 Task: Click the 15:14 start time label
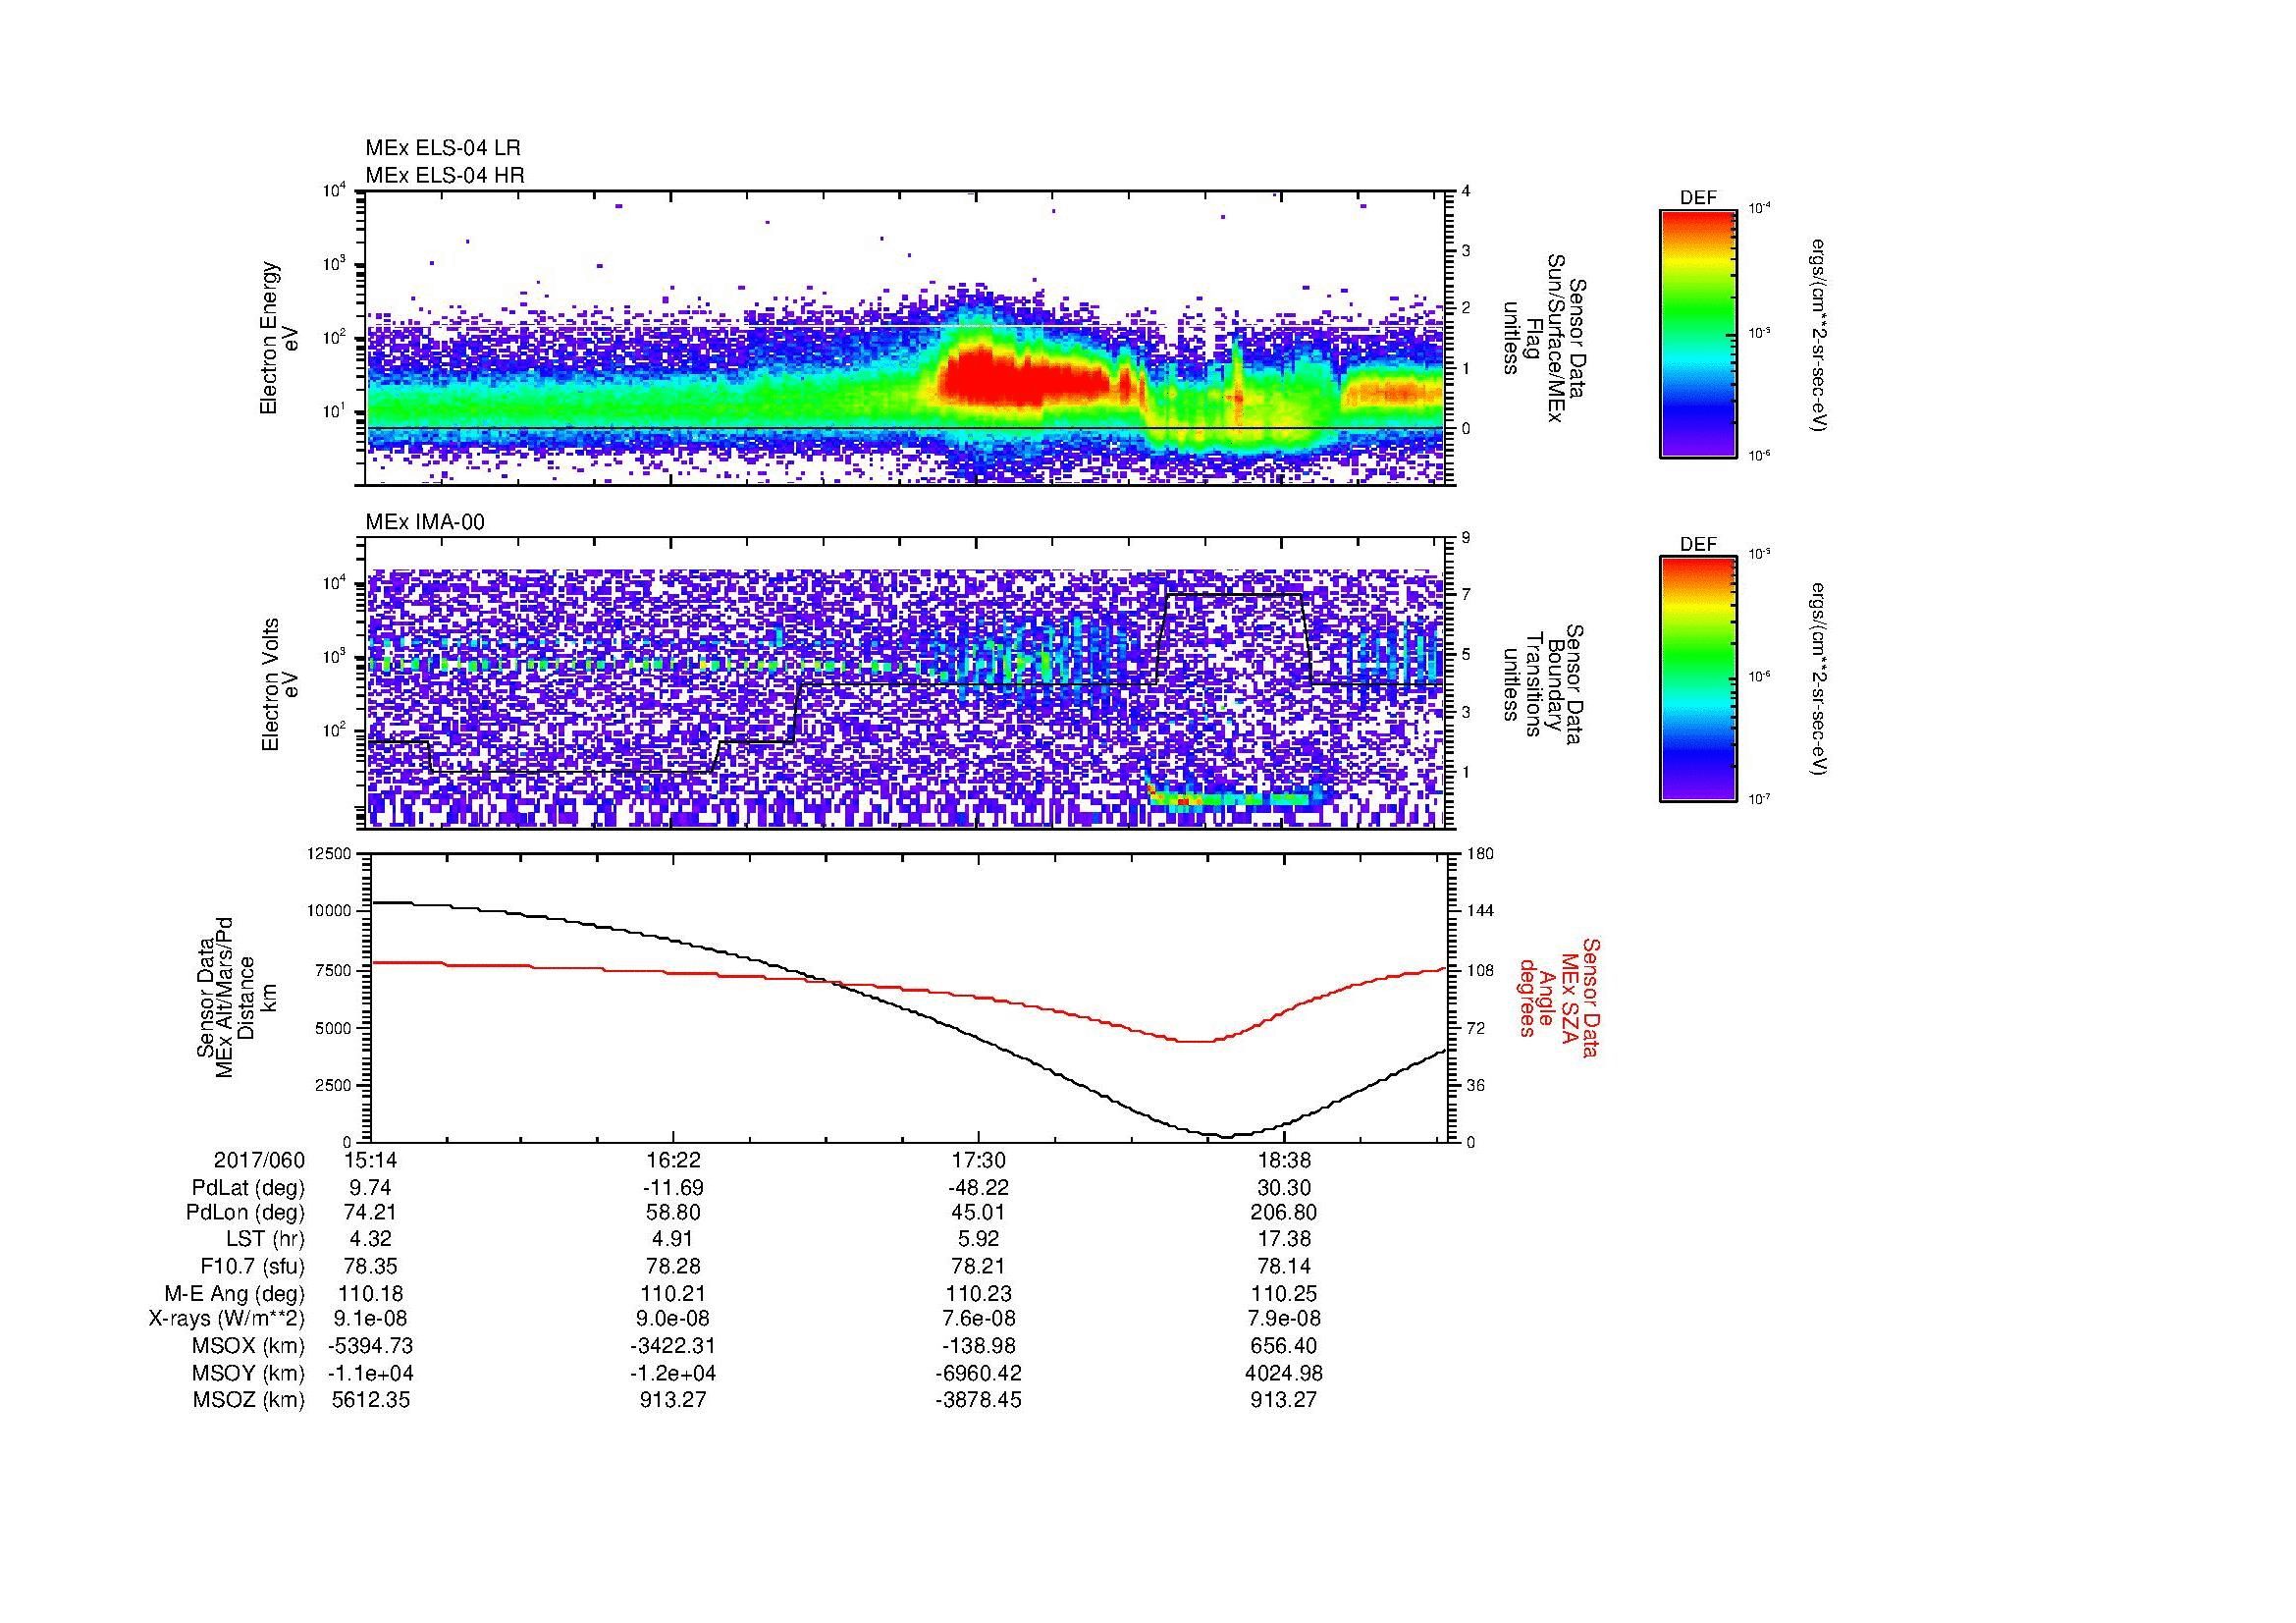370,1160
